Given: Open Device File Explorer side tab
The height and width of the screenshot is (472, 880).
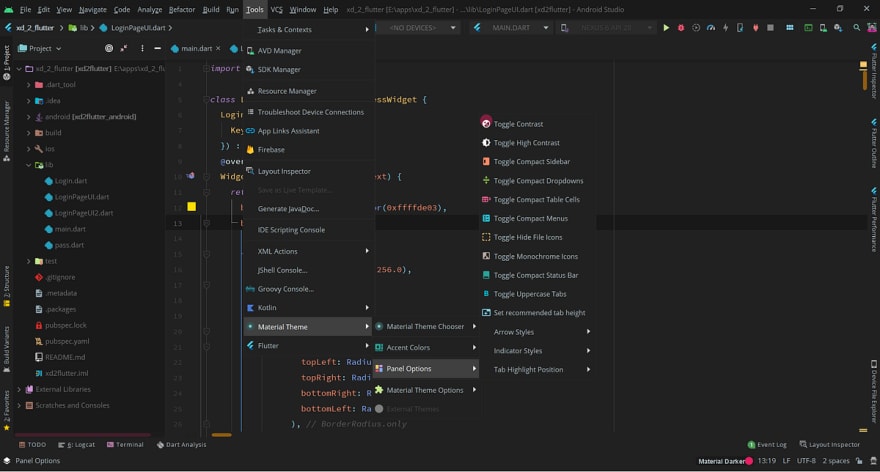Looking at the screenshot, I should [x=874, y=391].
